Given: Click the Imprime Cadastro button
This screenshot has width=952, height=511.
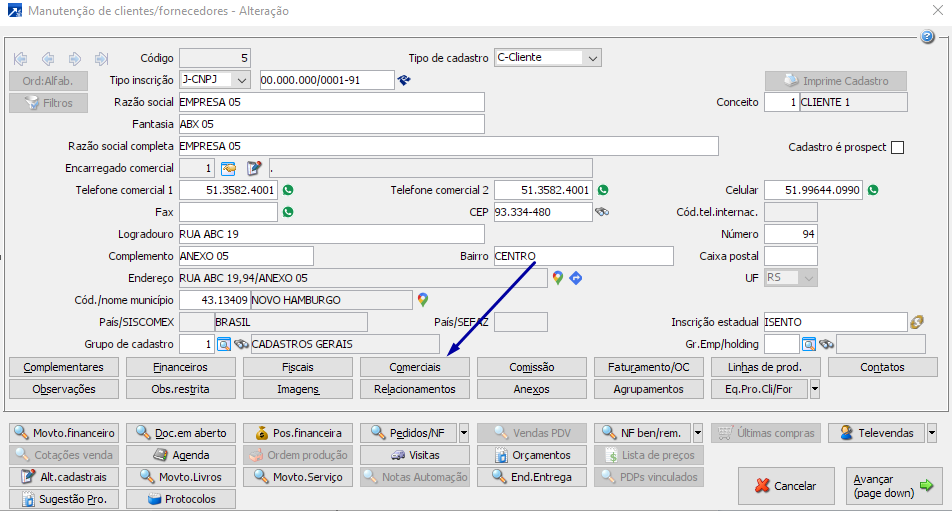Looking at the screenshot, I should point(836,81).
